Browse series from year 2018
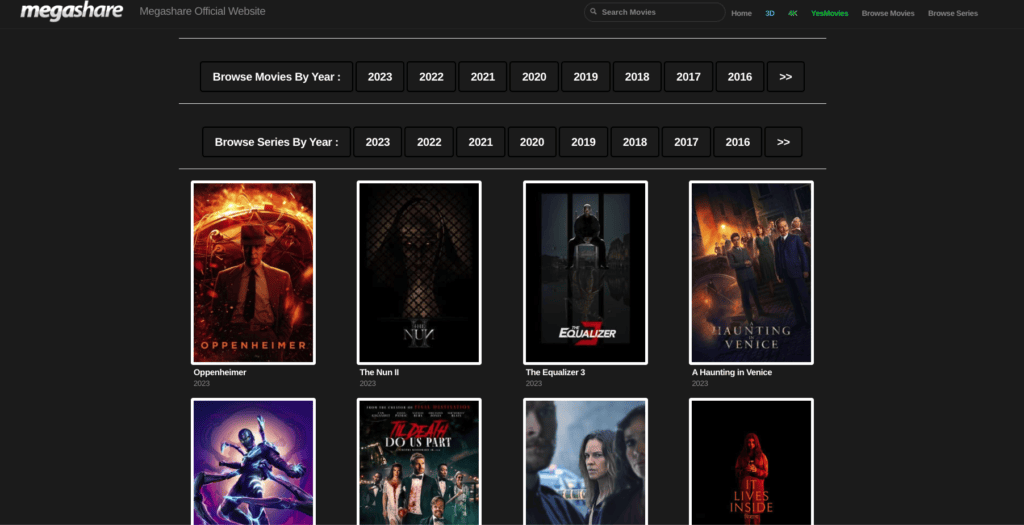Image resolution: width=1024 pixels, height=525 pixels. 635,142
